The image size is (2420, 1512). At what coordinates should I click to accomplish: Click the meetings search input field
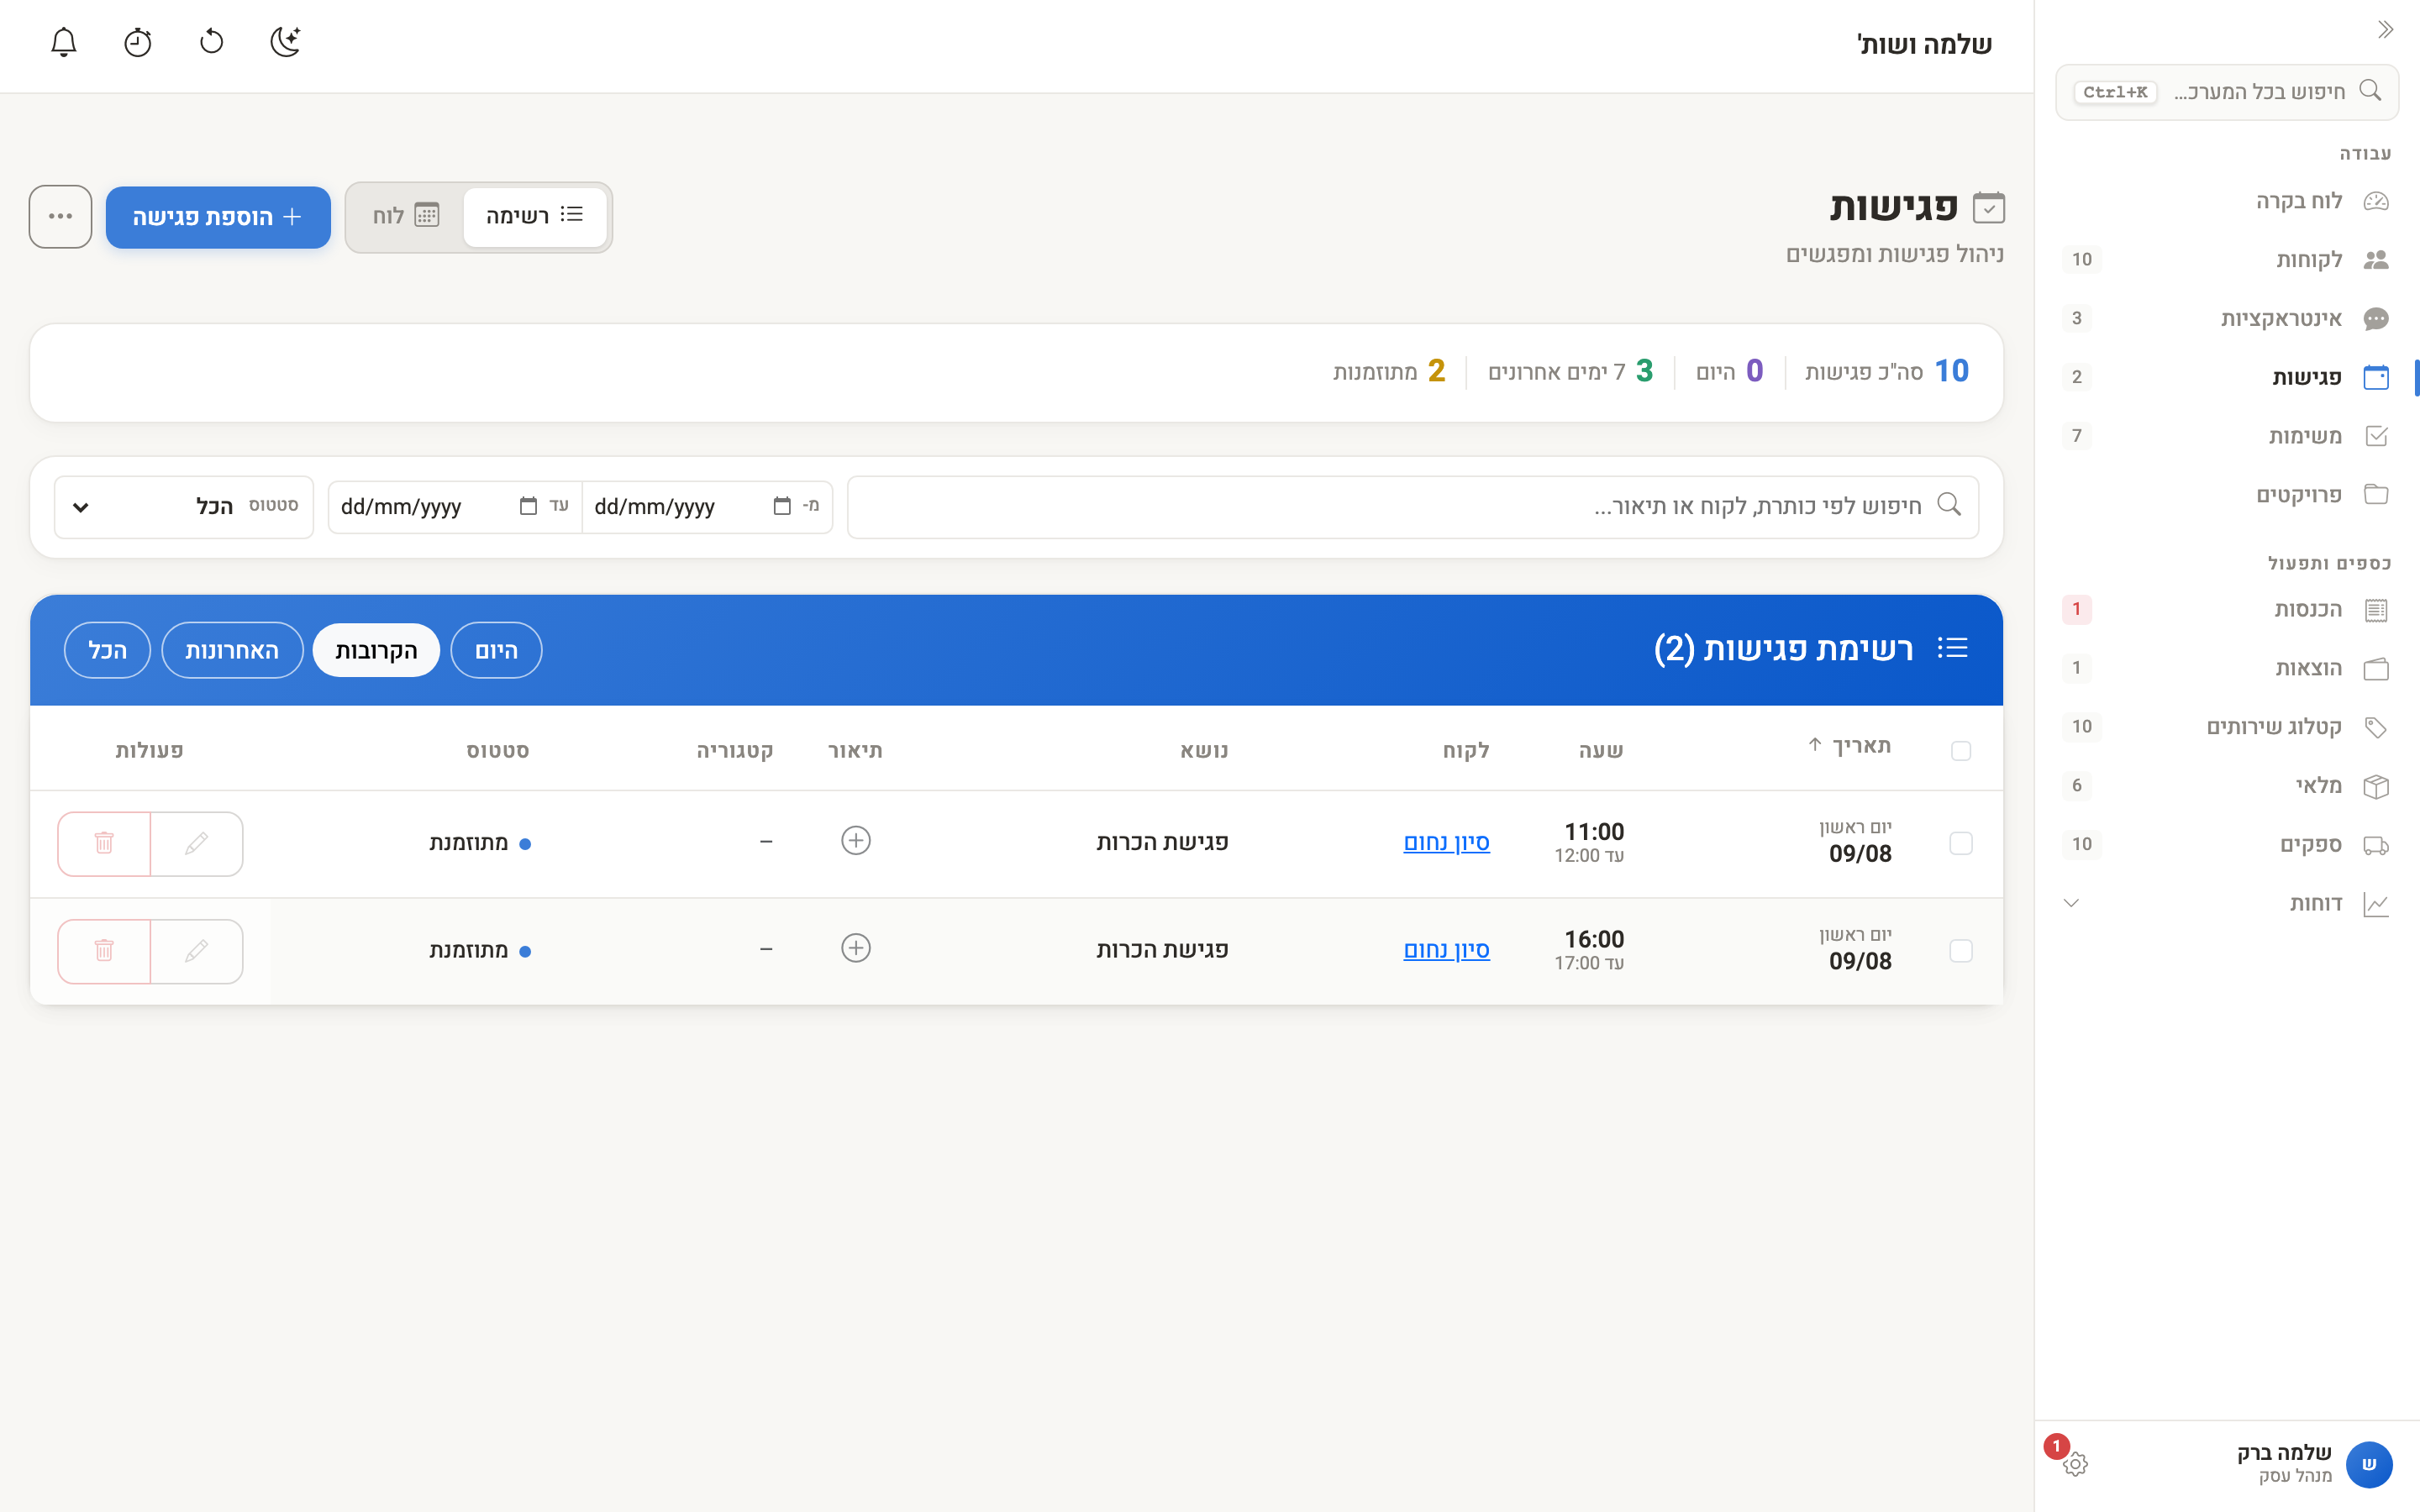1412,507
